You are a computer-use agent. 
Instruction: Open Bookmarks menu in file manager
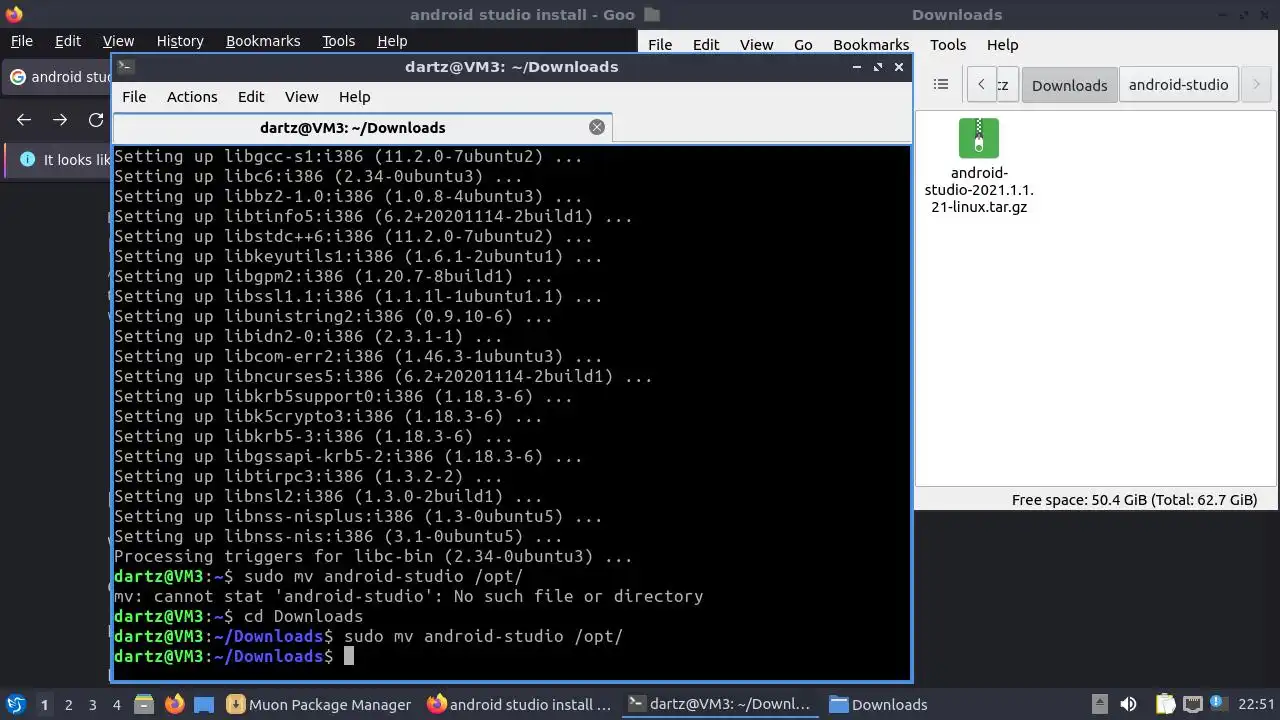(x=871, y=45)
